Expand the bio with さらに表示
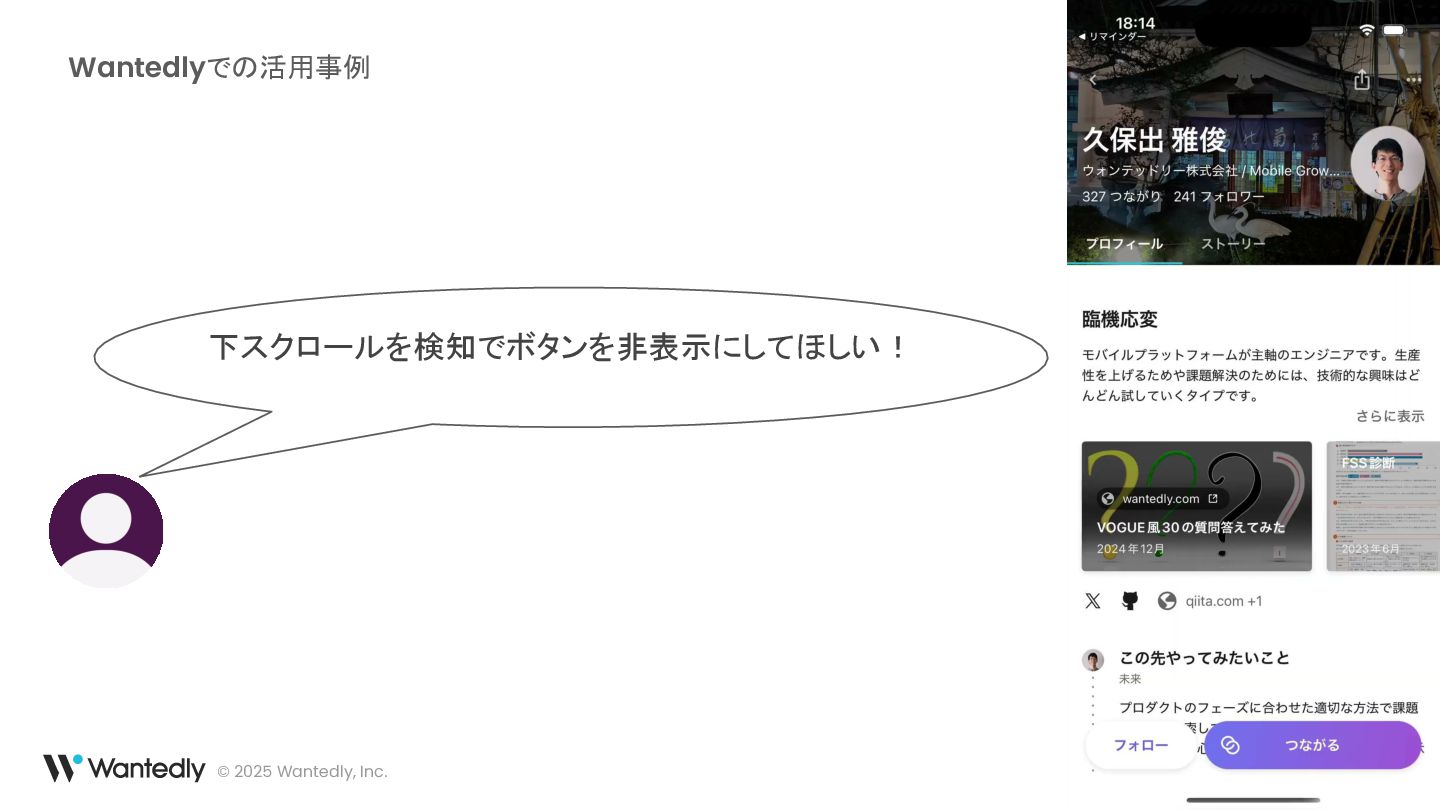Viewport: 1440px width, 810px height. 1390,416
